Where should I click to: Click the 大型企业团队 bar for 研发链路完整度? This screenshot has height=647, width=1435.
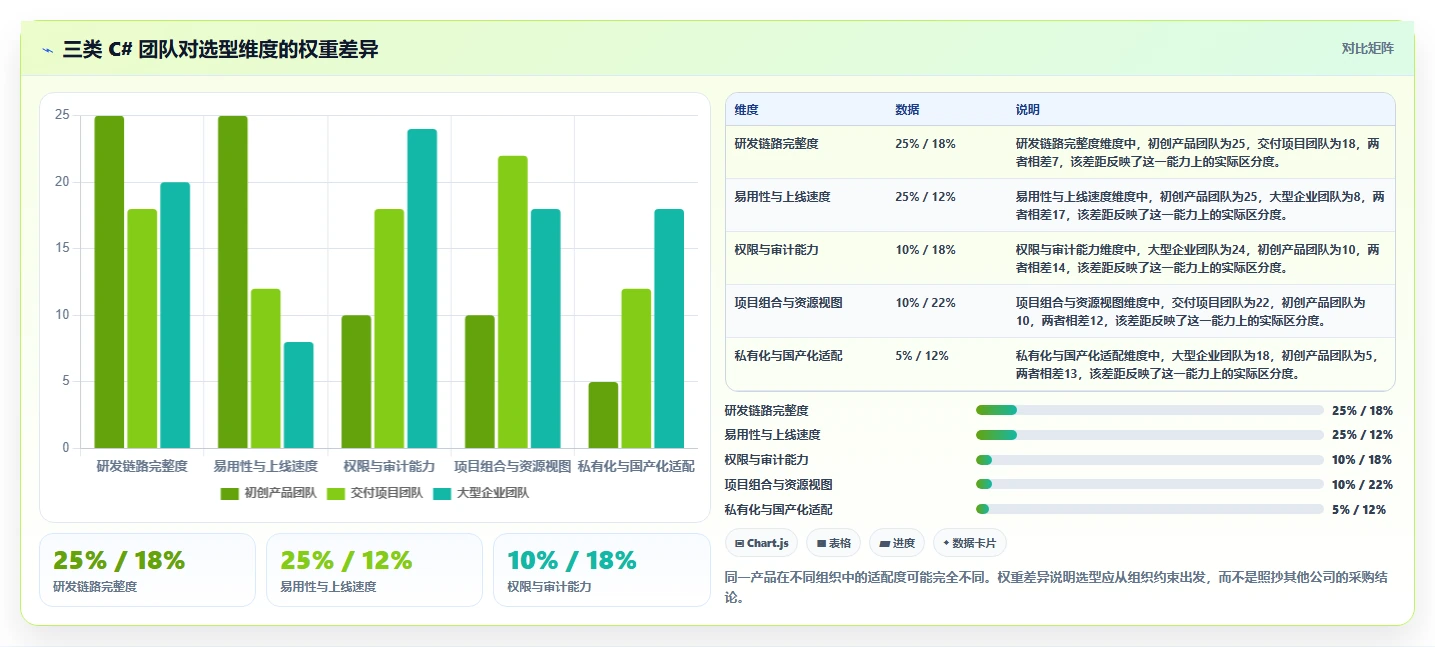point(175,315)
